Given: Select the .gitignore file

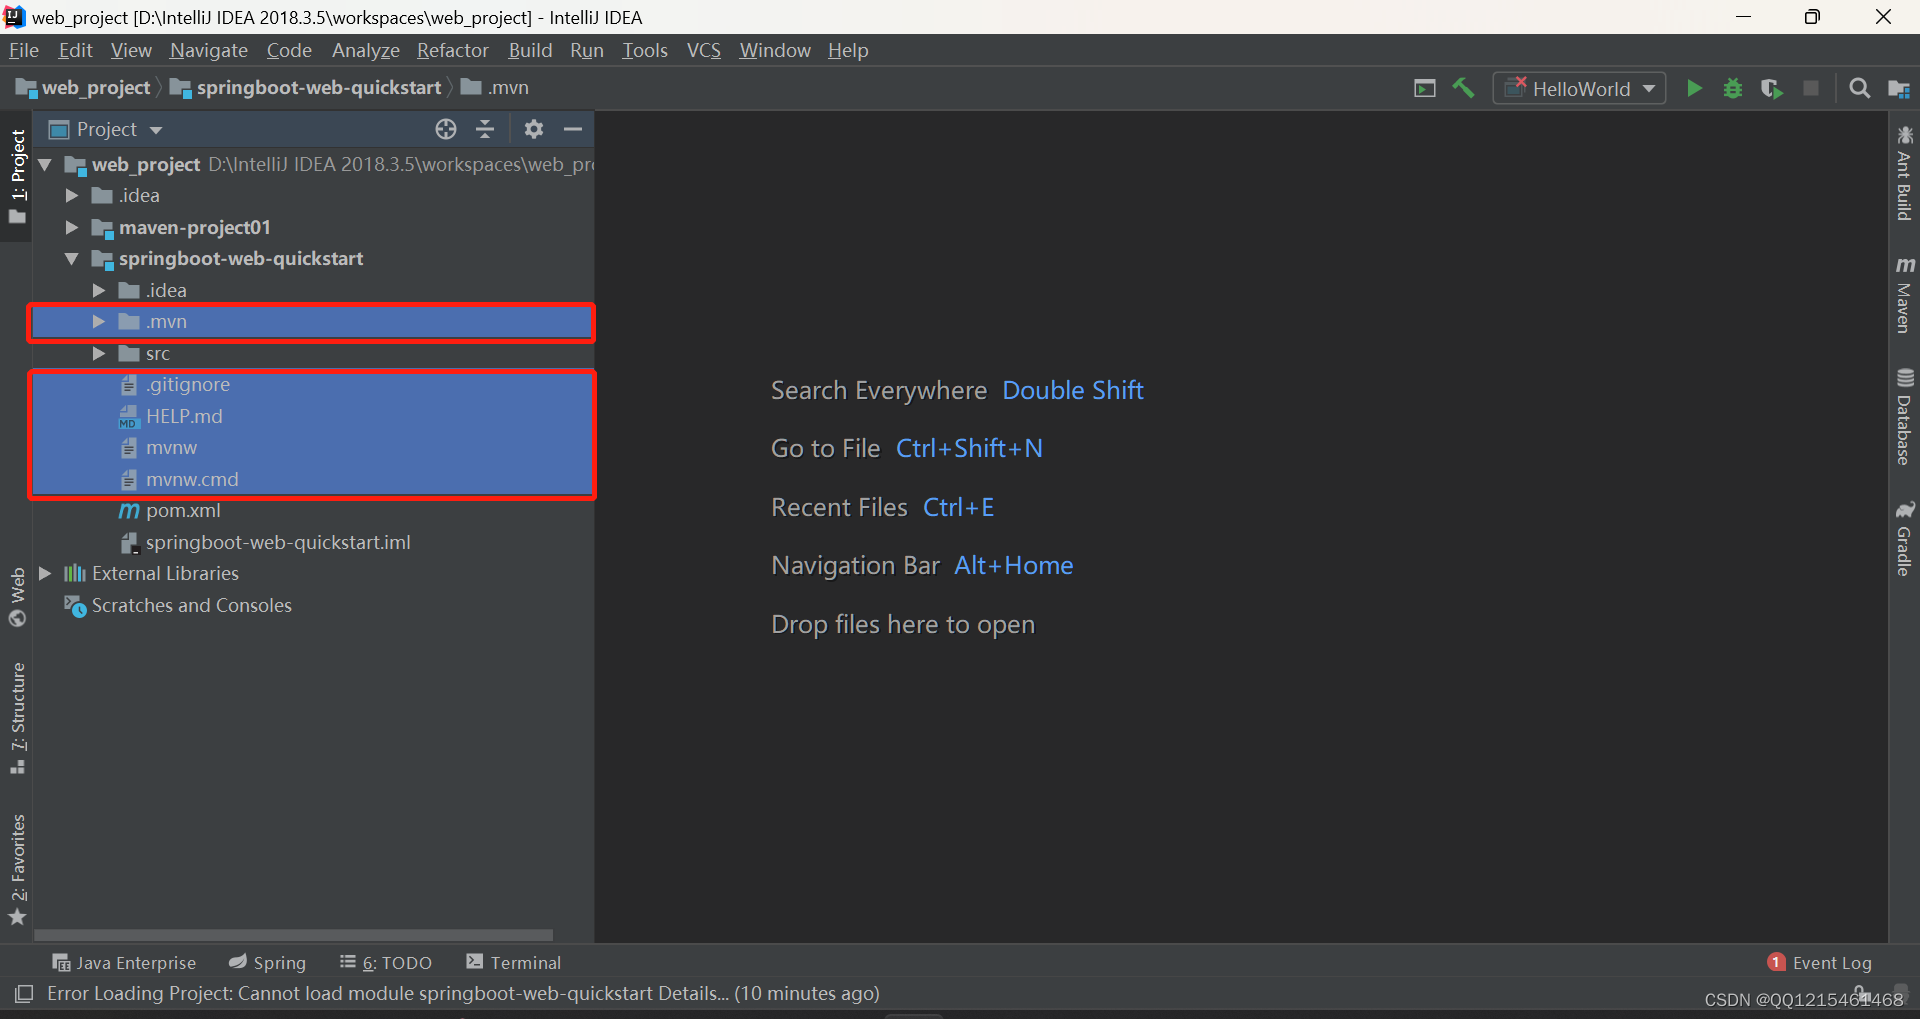Looking at the screenshot, I should point(313,384).
